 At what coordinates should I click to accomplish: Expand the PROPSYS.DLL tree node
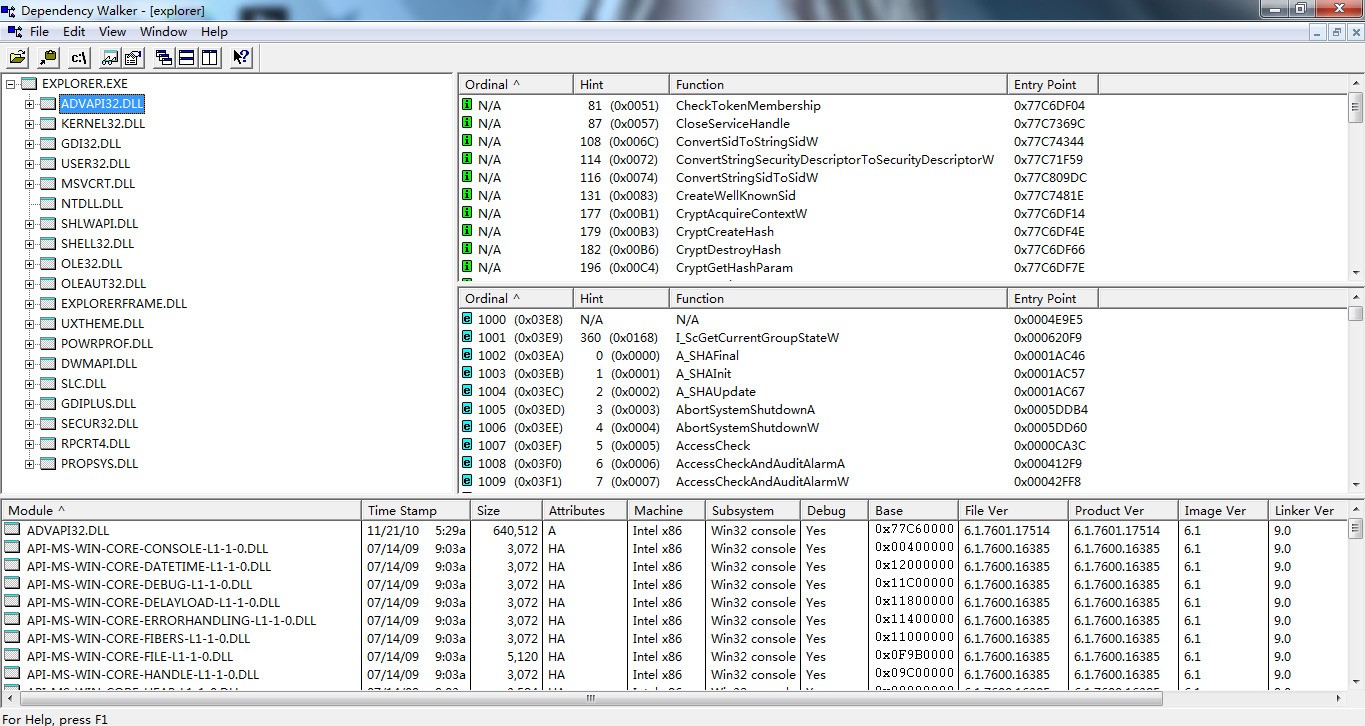click(x=29, y=464)
